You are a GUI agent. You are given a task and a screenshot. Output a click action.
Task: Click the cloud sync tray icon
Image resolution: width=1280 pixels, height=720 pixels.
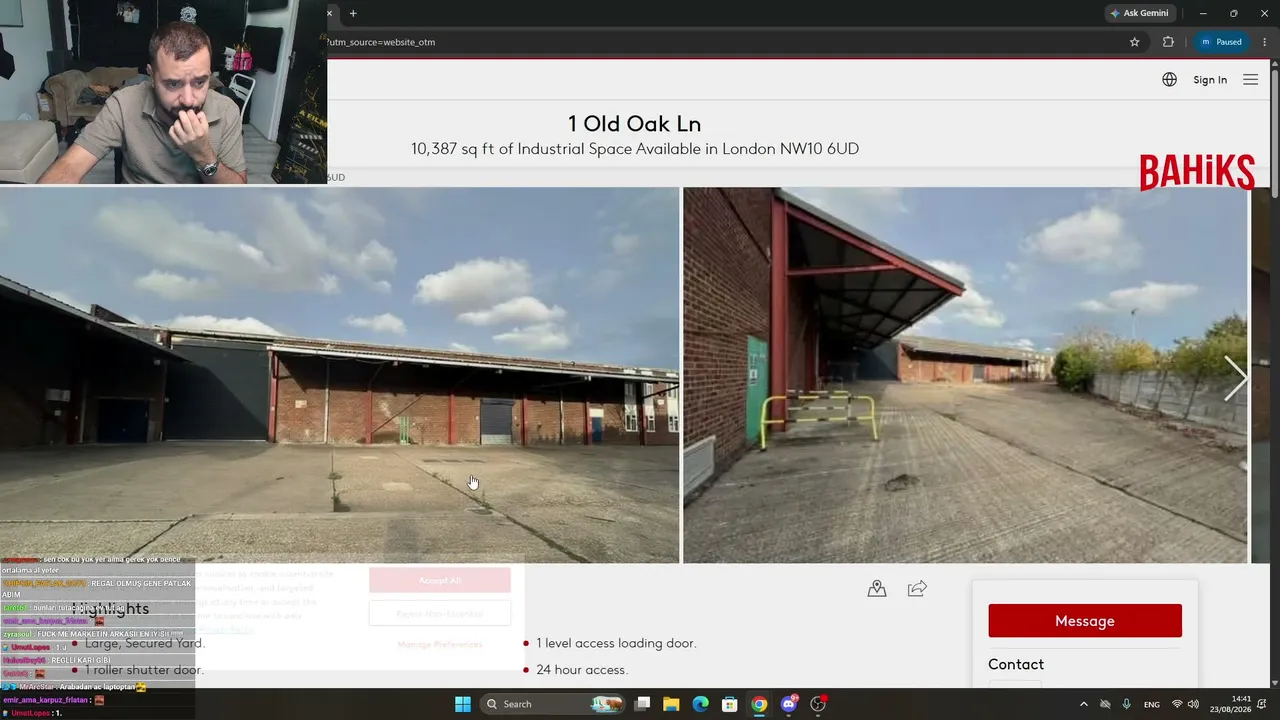tap(1105, 704)
